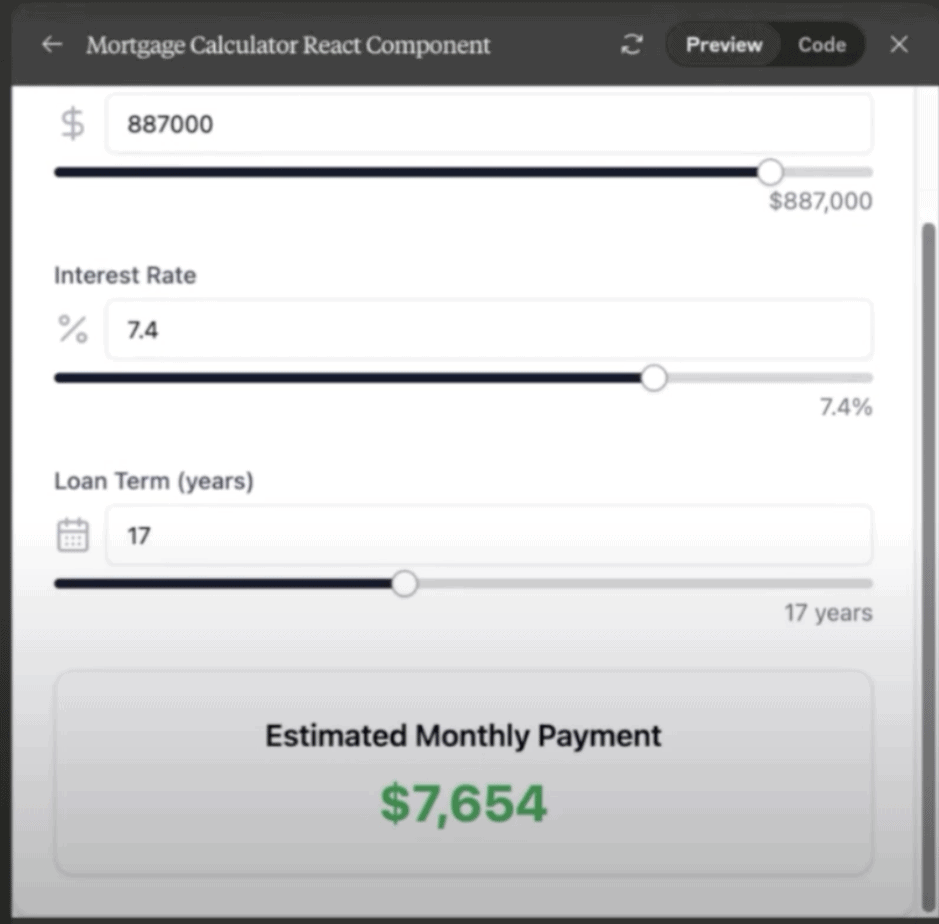Click the interest rate input showing 7.4

click(x=488, y=329)
